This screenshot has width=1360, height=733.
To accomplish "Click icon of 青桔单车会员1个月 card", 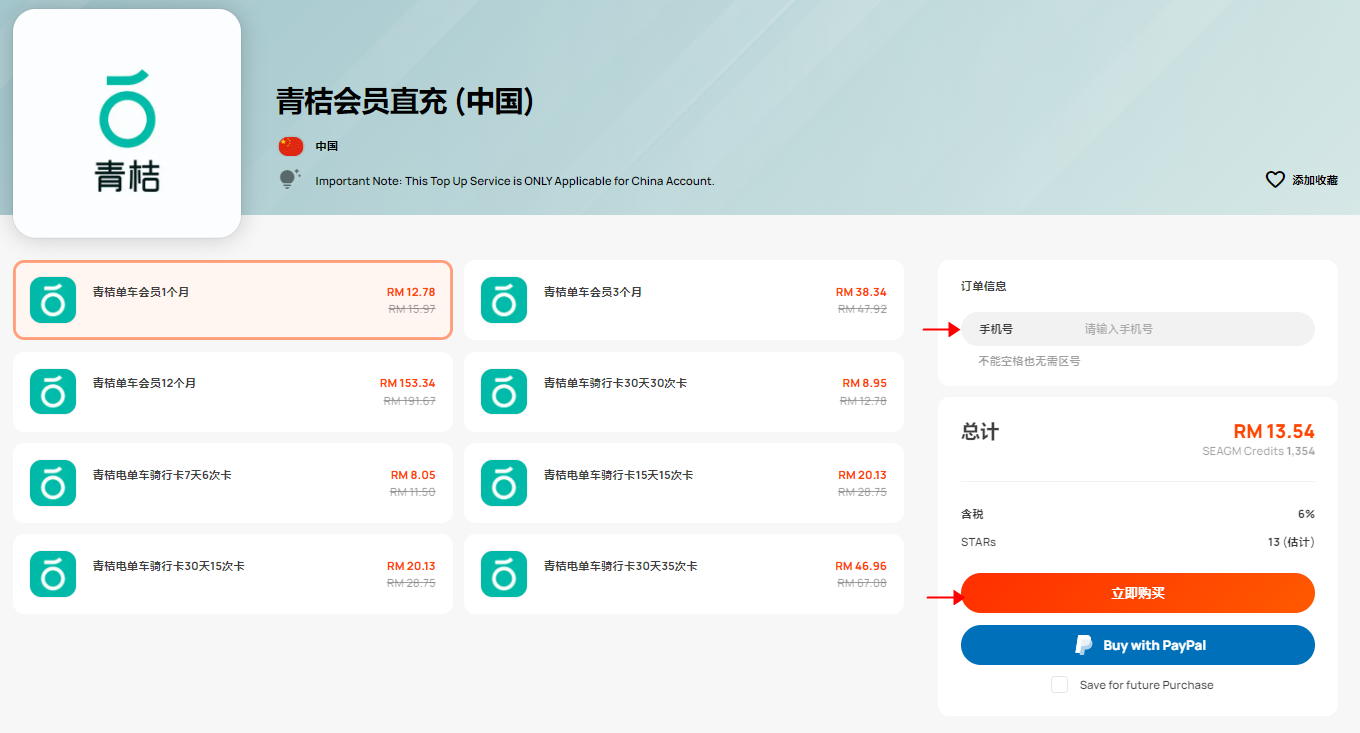I will 53,300.
